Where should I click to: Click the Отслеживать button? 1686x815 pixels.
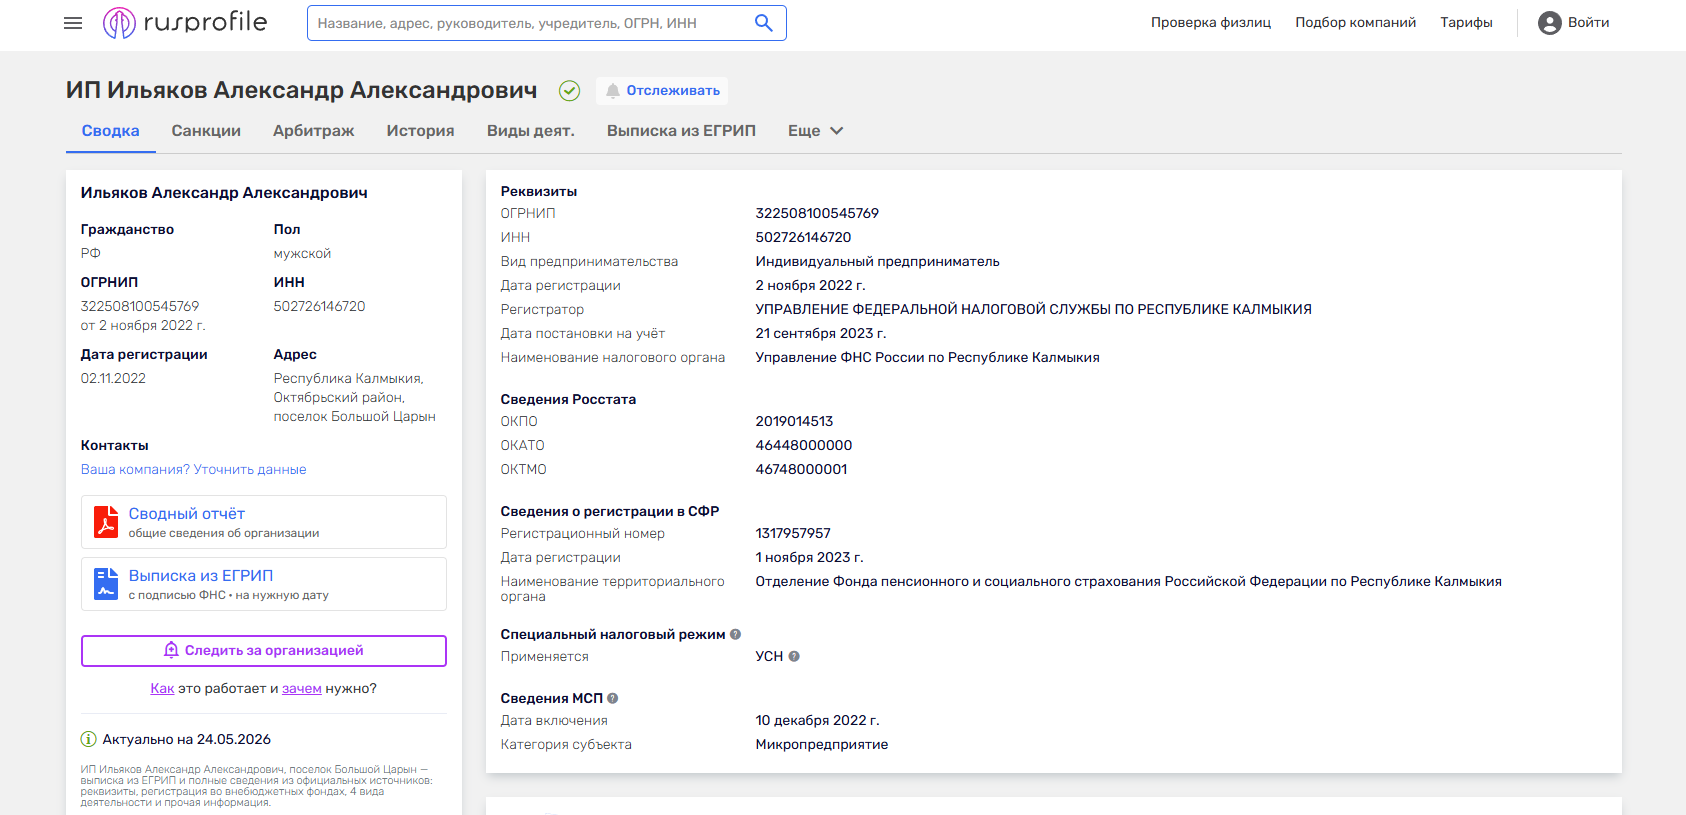[662, 91]
